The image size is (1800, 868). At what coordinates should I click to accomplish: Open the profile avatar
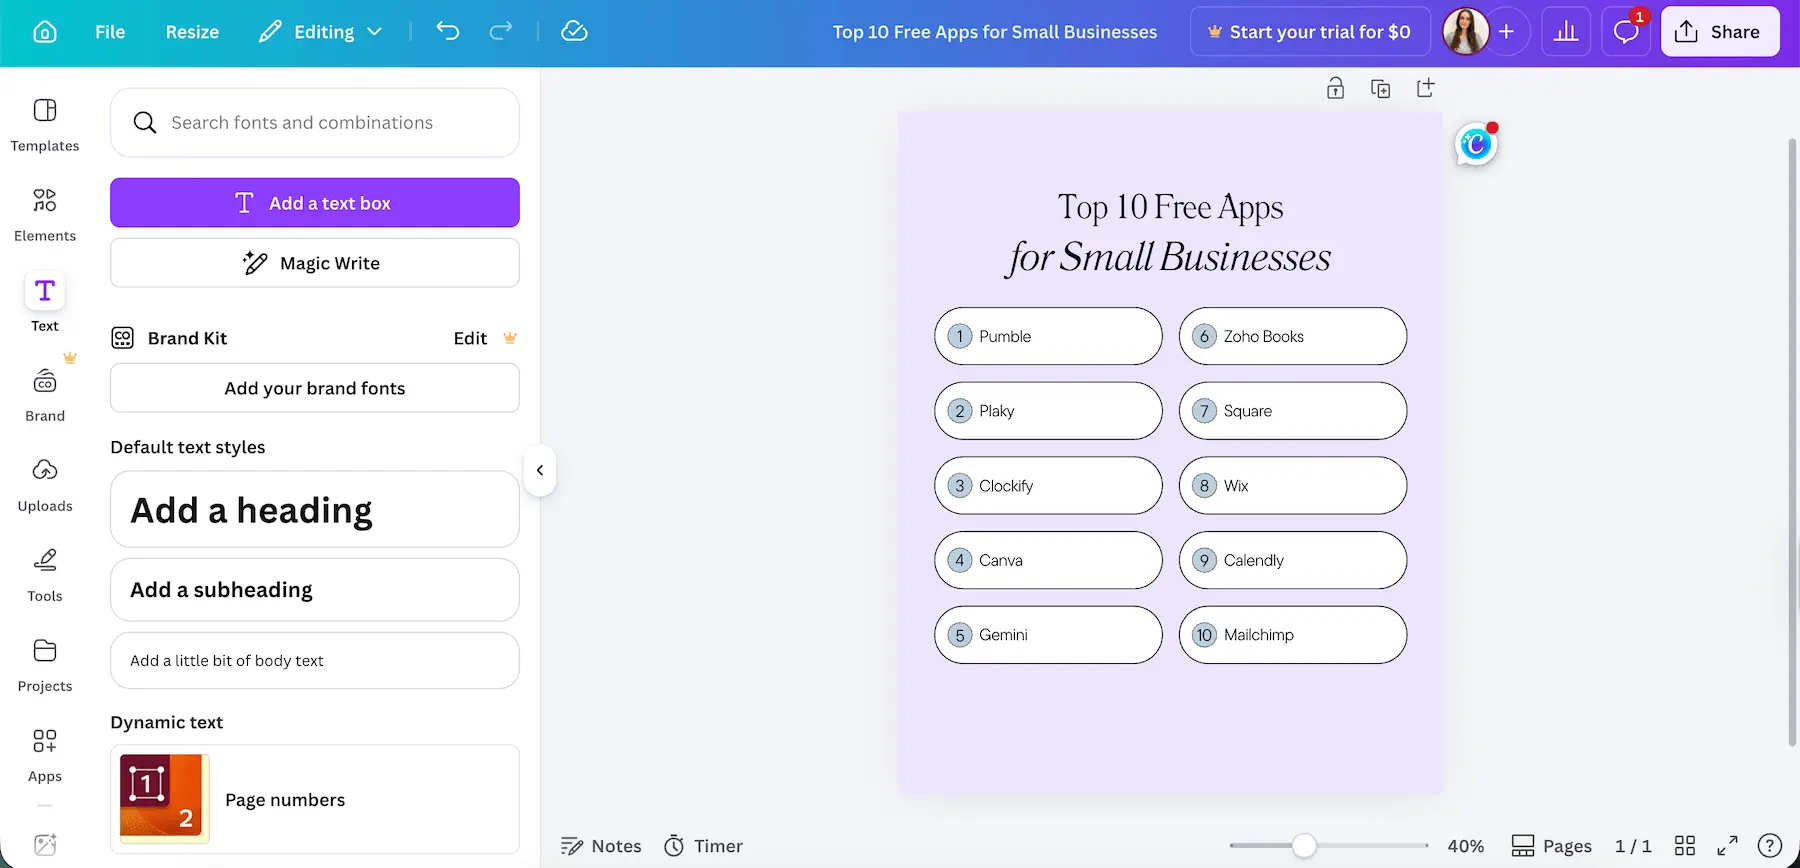[x=1465, y=32]
